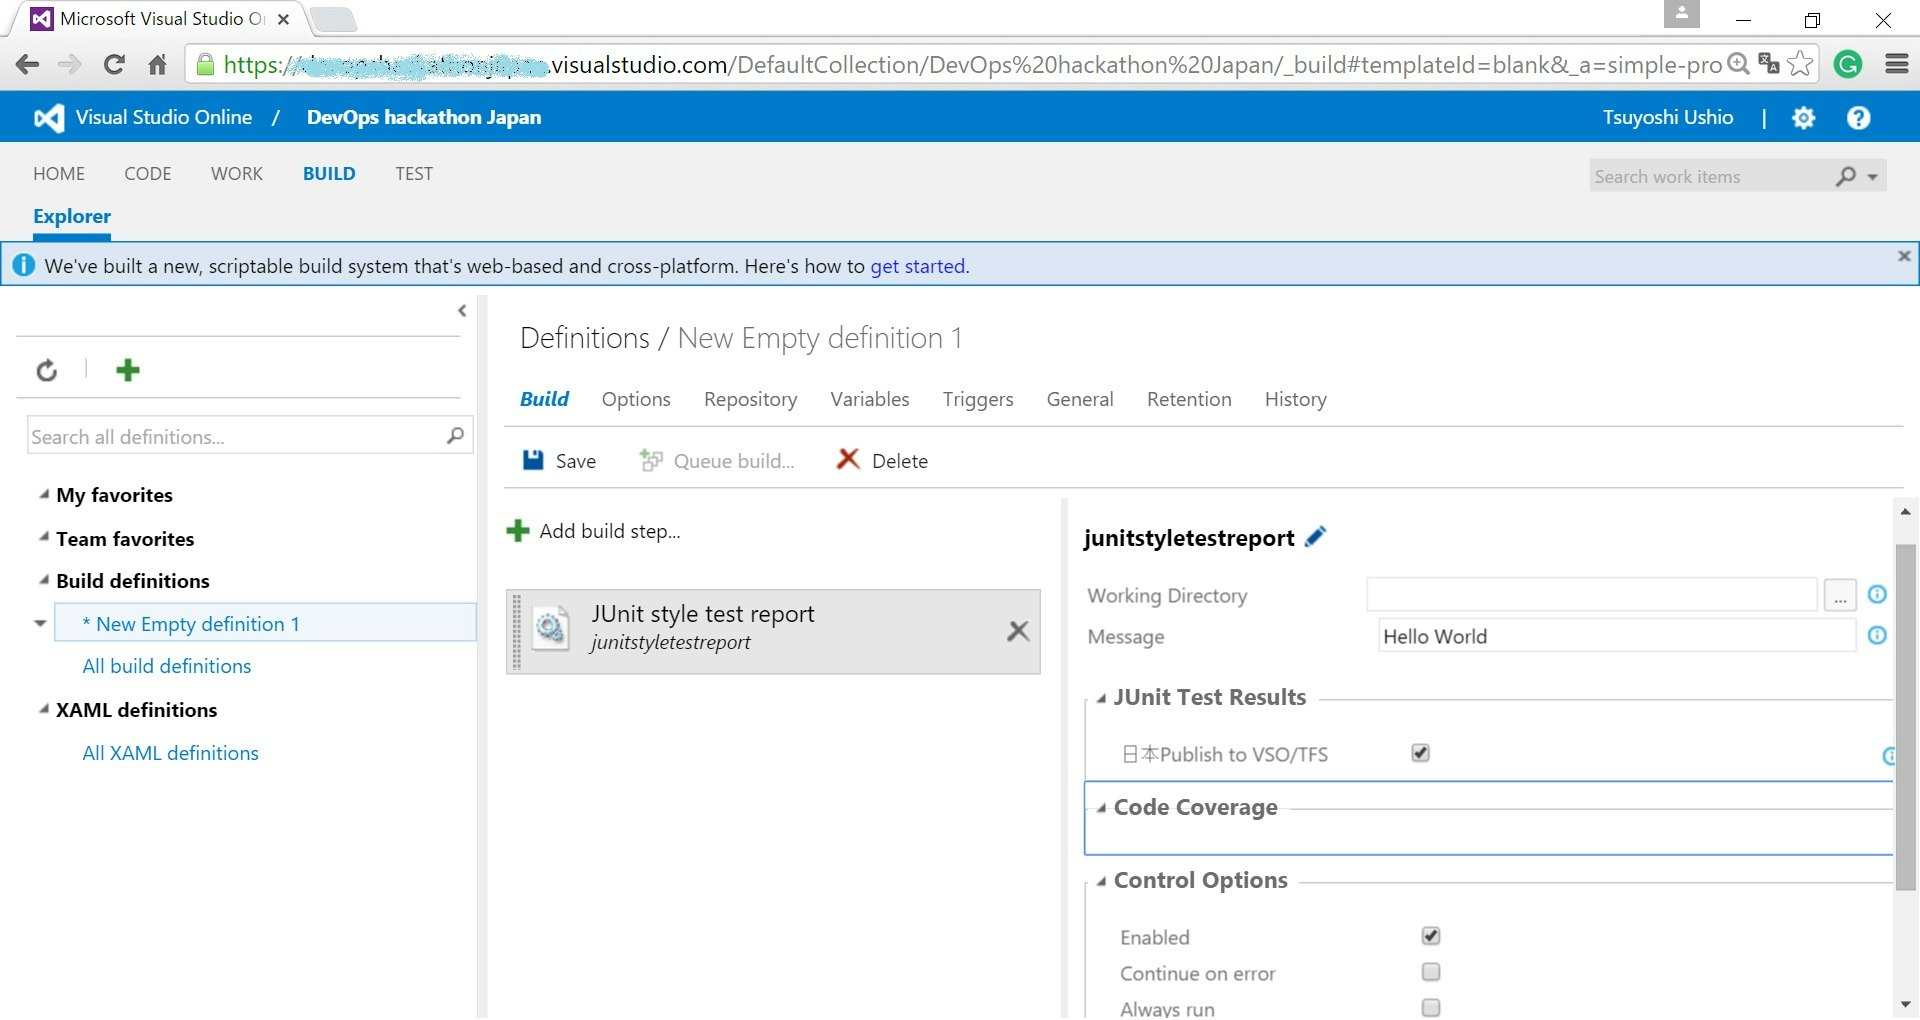The width and height of the screenshot is (1920, 1020).
Task: Remove the JUnit style test report step
Action: pos(1018,631)
